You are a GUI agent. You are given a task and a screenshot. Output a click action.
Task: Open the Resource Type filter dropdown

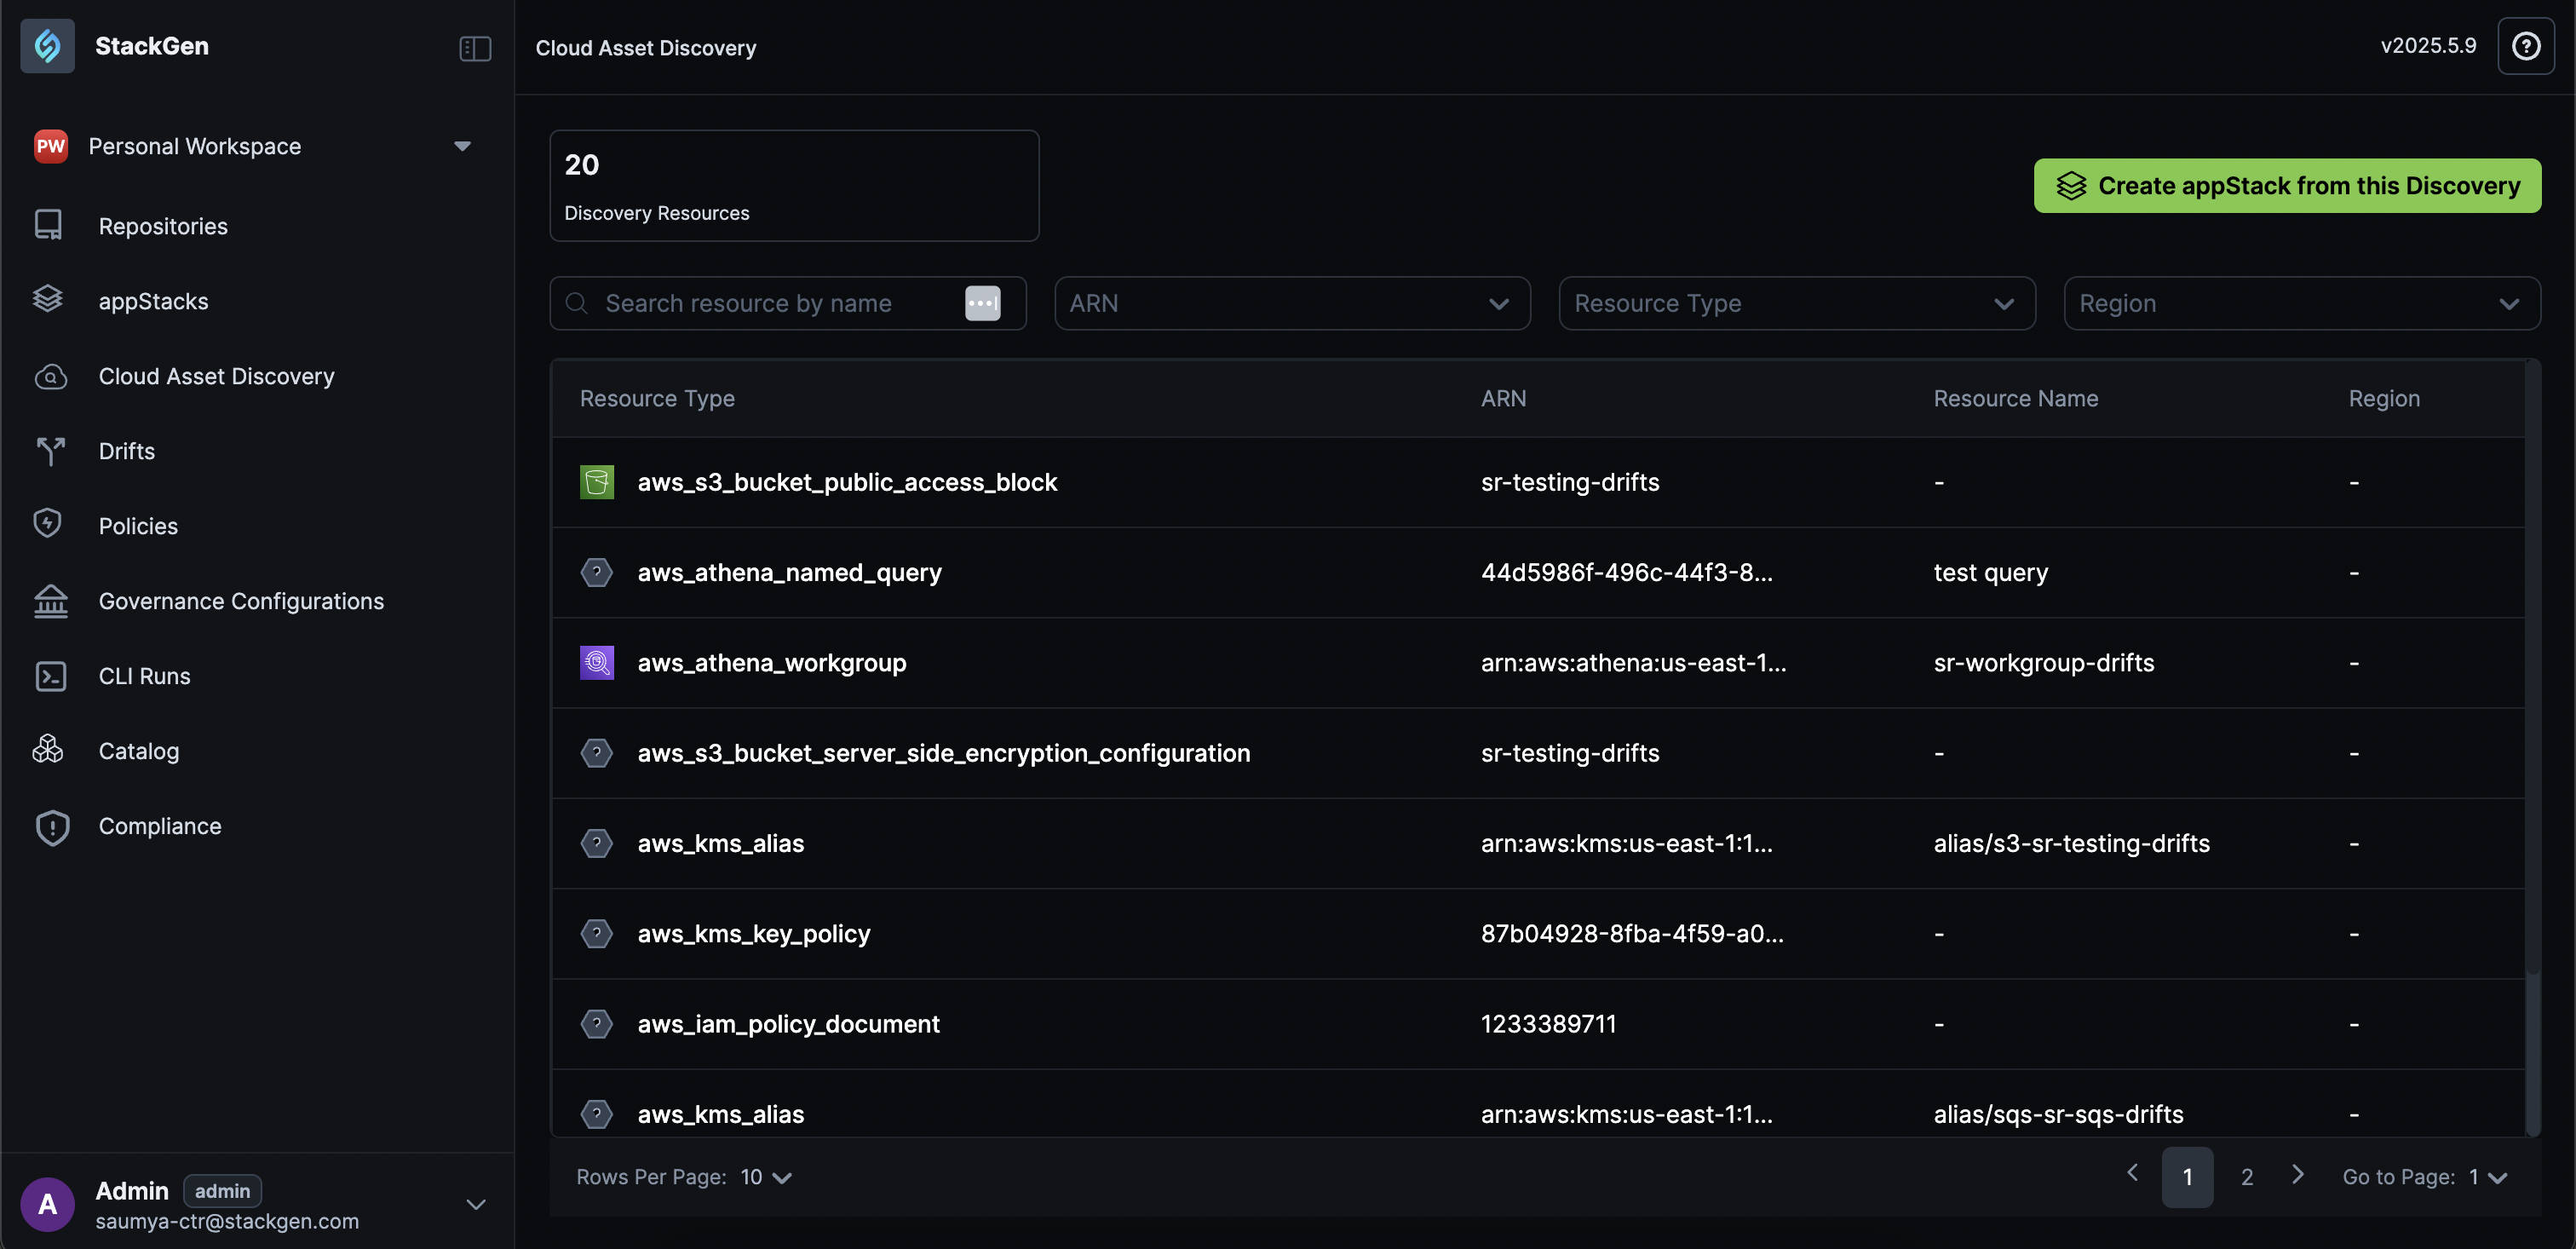point(1797,303)
